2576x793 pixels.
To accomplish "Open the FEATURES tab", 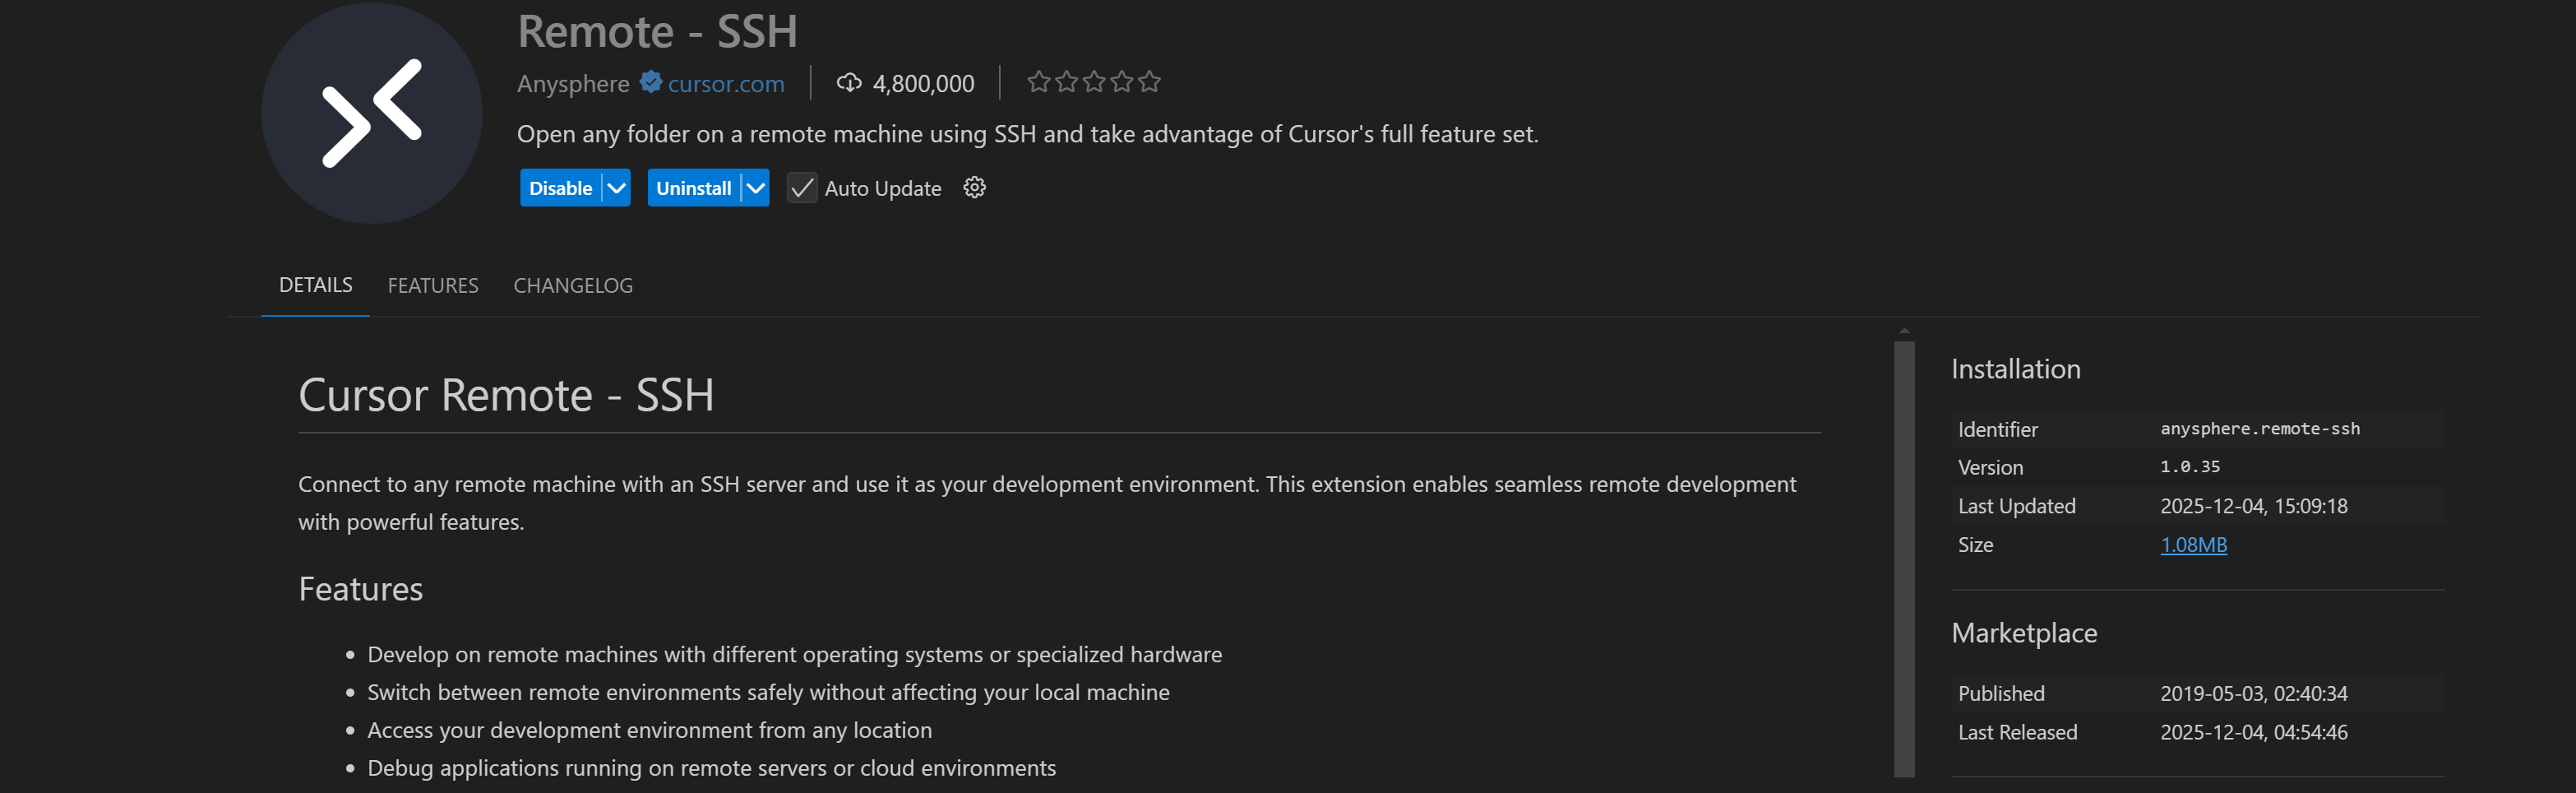I will click(x=432, y=286).
